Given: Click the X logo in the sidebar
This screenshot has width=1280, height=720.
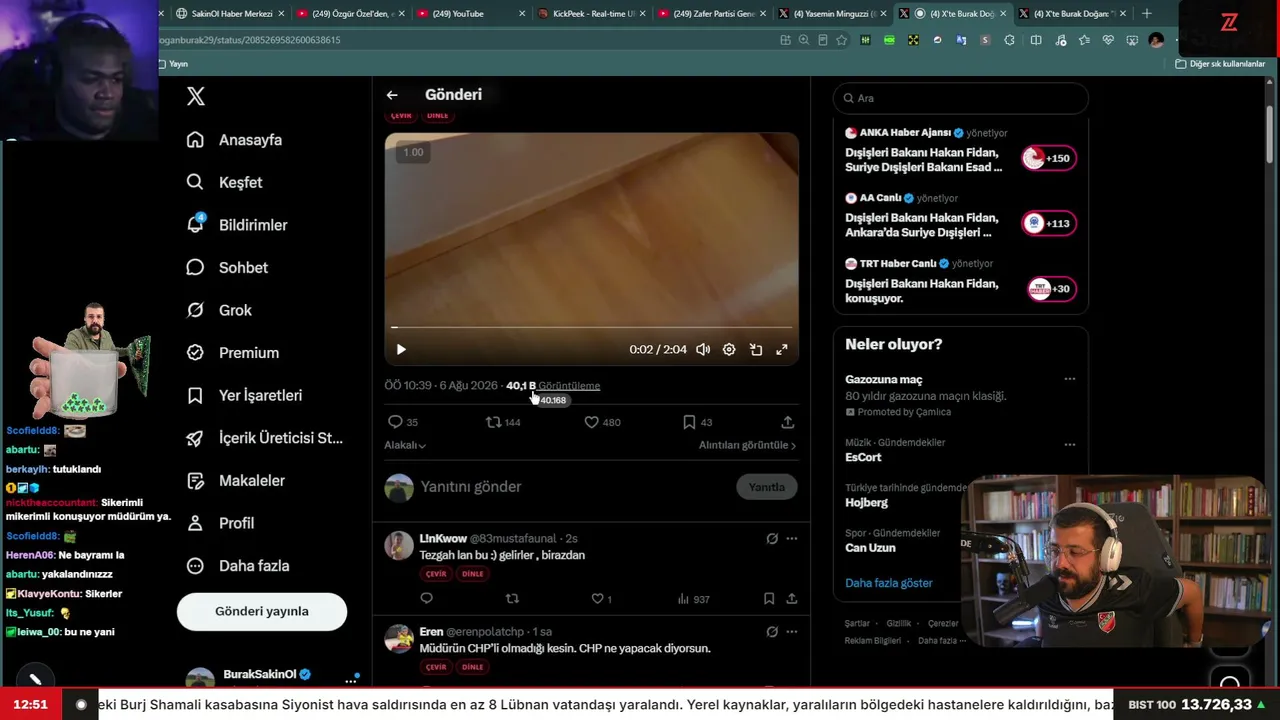Looking at the screenshot, I should [196, 96].
